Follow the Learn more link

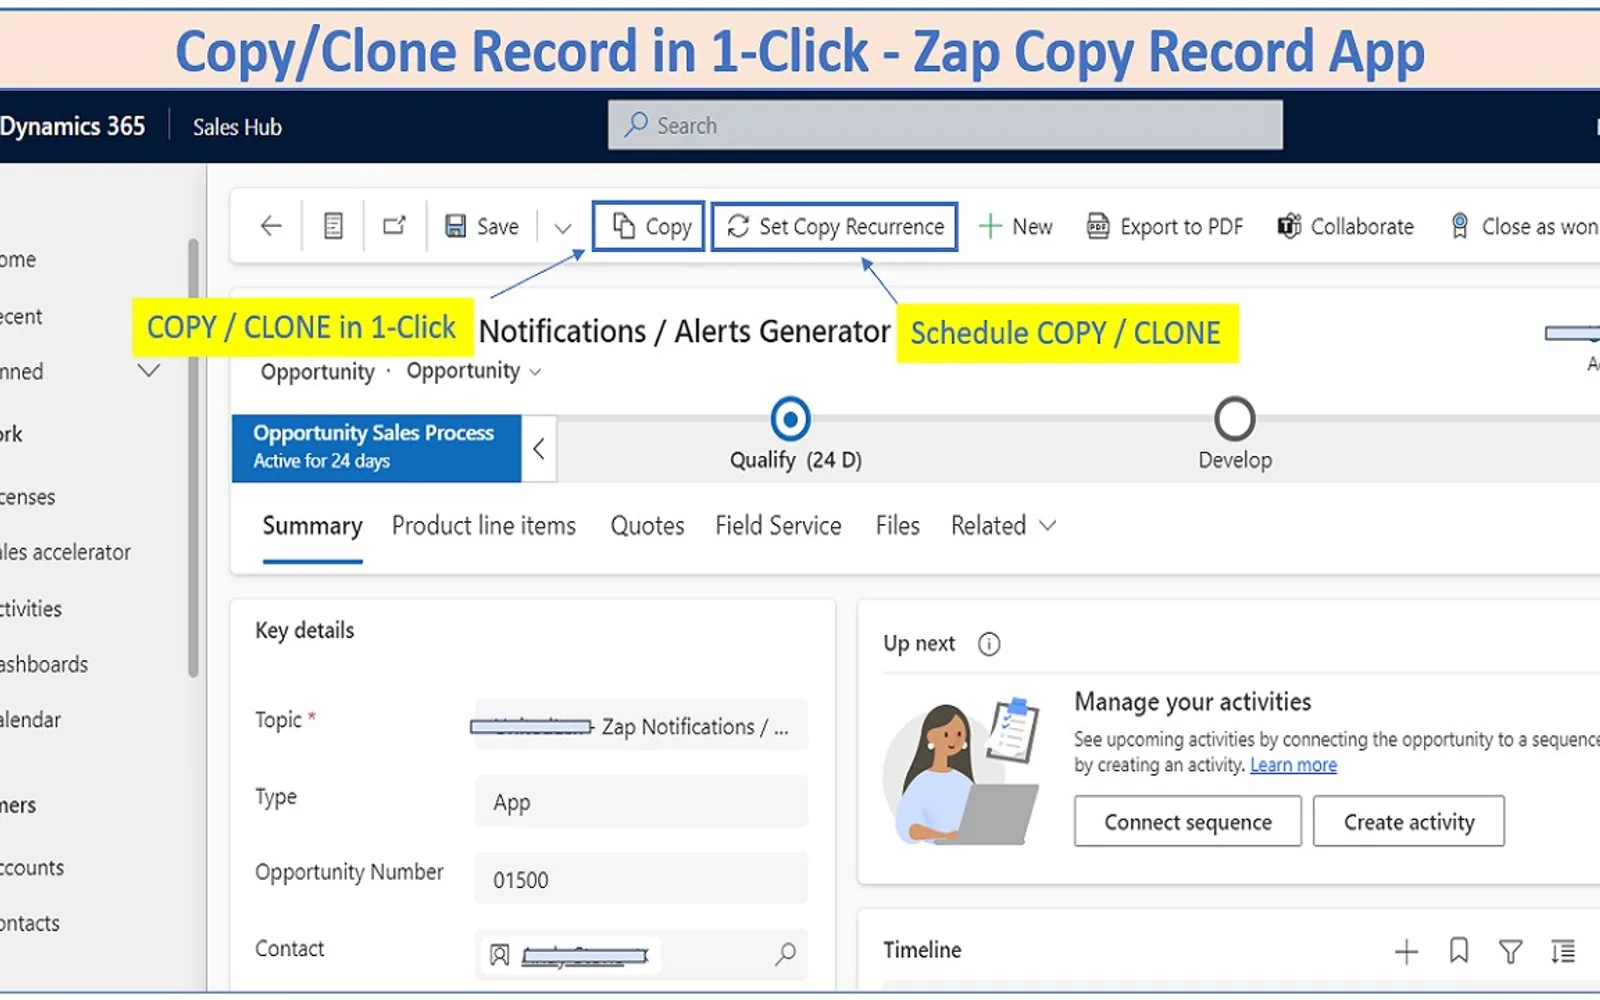click(x=1293, y=765)
